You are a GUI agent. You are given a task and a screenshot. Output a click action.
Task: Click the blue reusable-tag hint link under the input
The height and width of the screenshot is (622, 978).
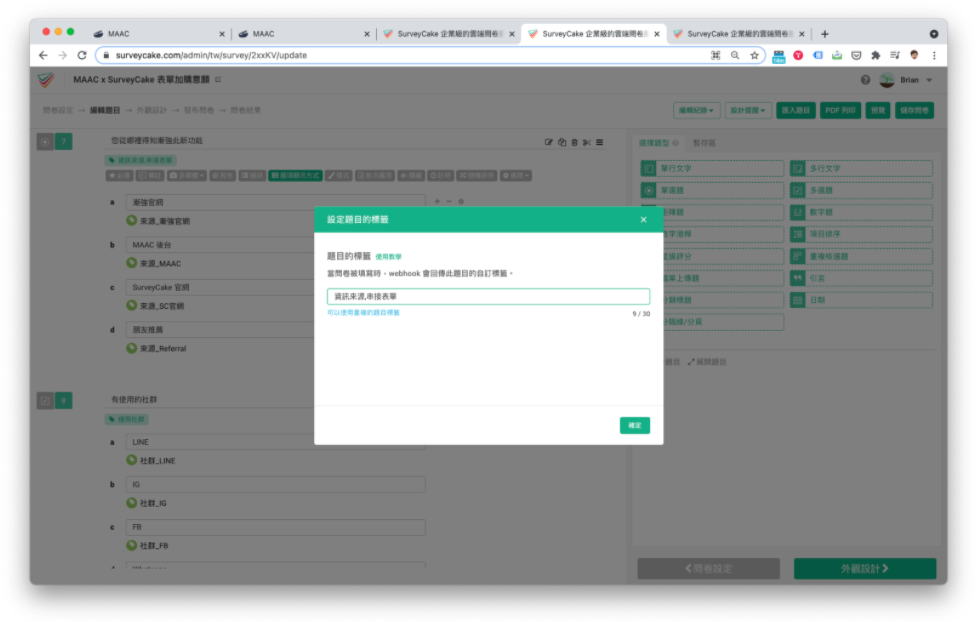pos(363,313)
